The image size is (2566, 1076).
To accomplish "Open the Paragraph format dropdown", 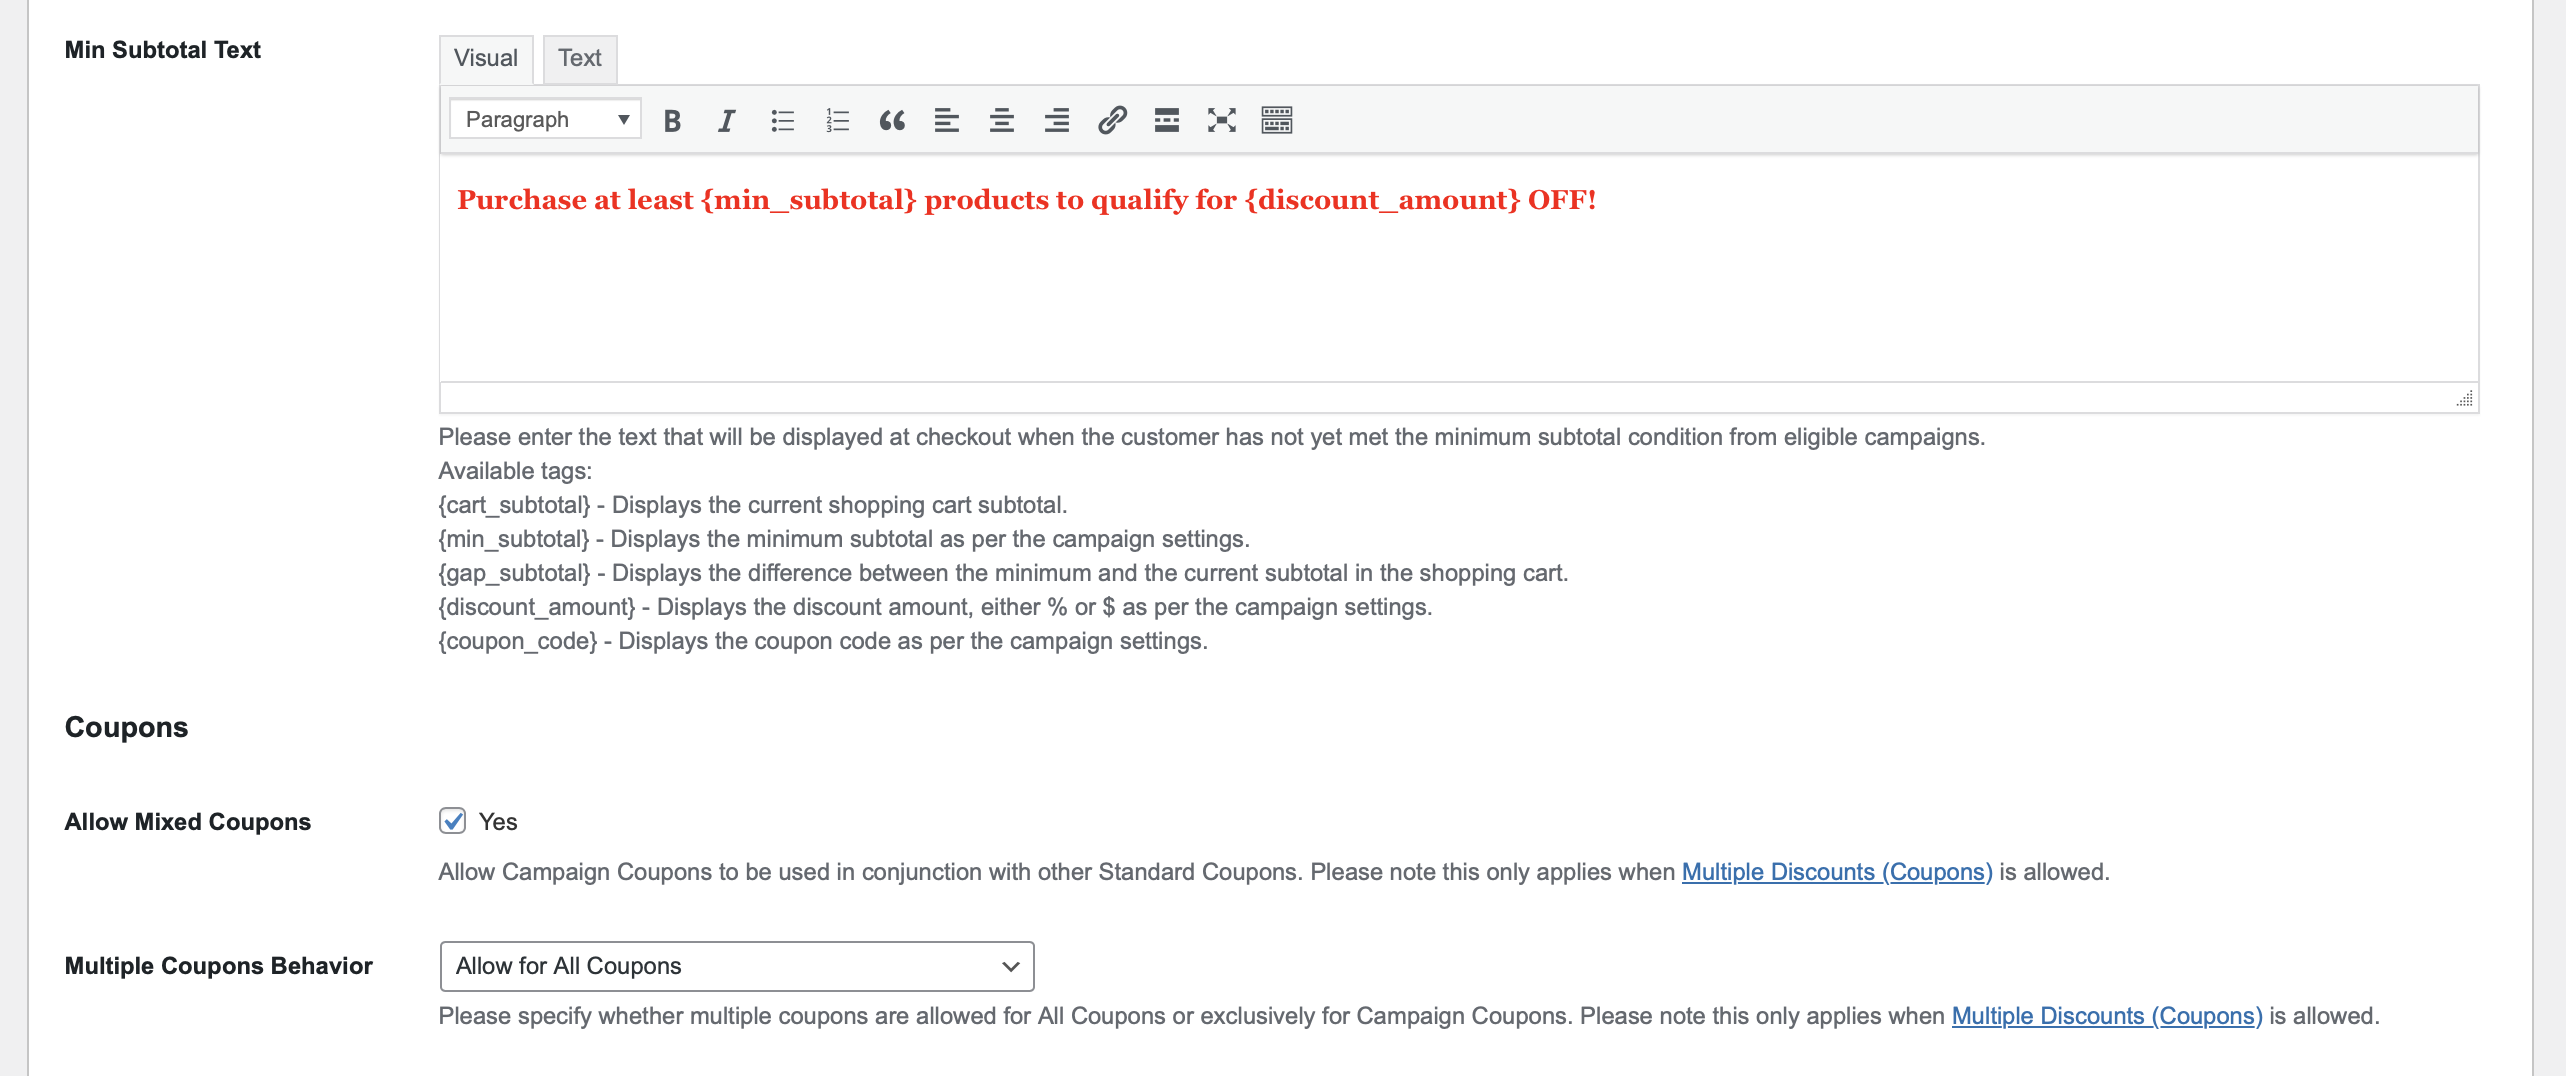I will tap(545, 120).
